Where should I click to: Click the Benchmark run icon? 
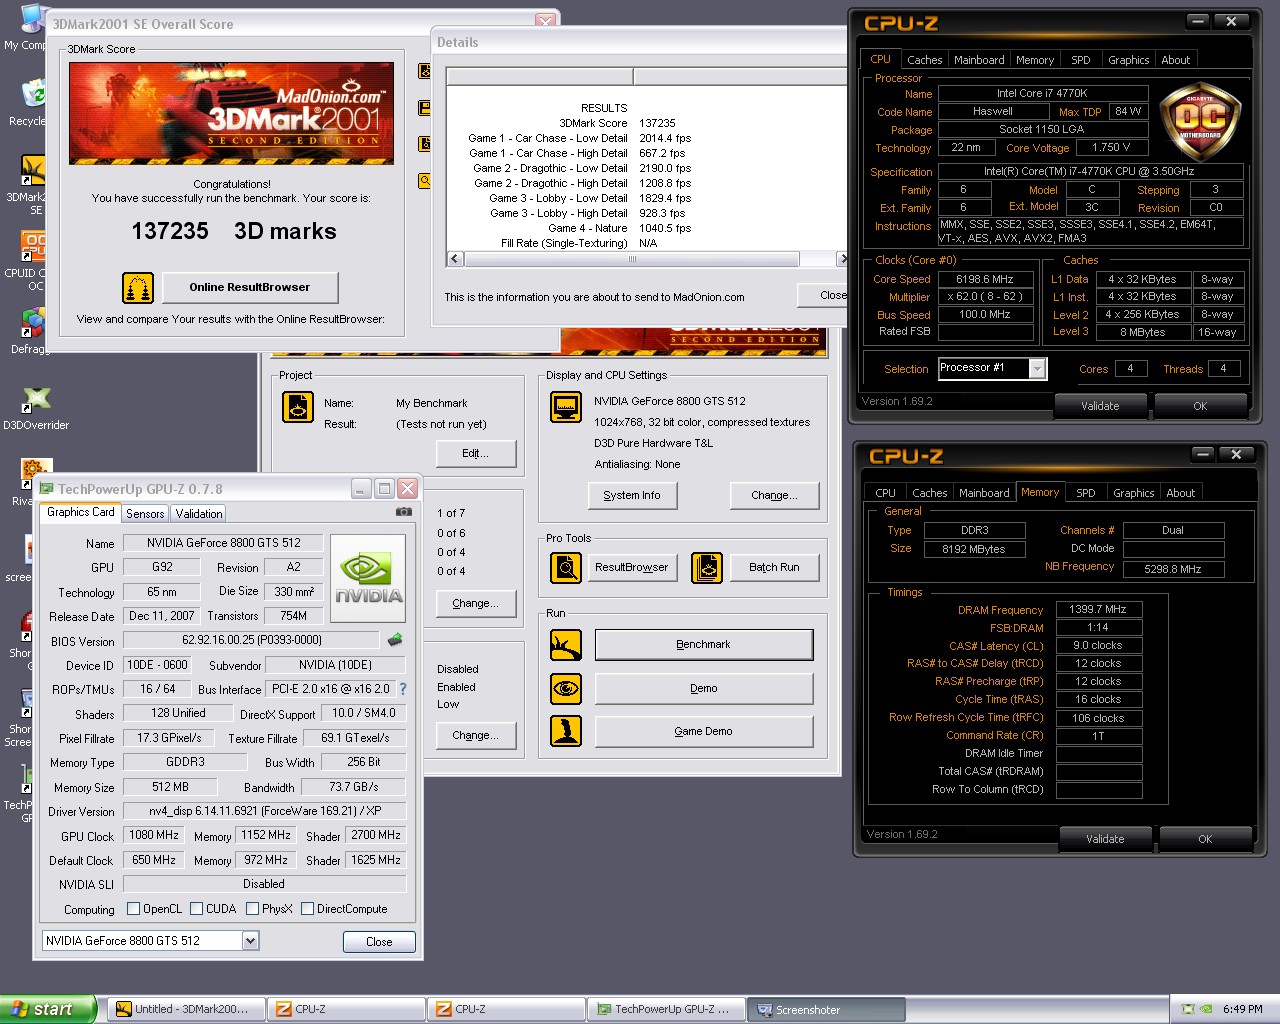(566, 645)
